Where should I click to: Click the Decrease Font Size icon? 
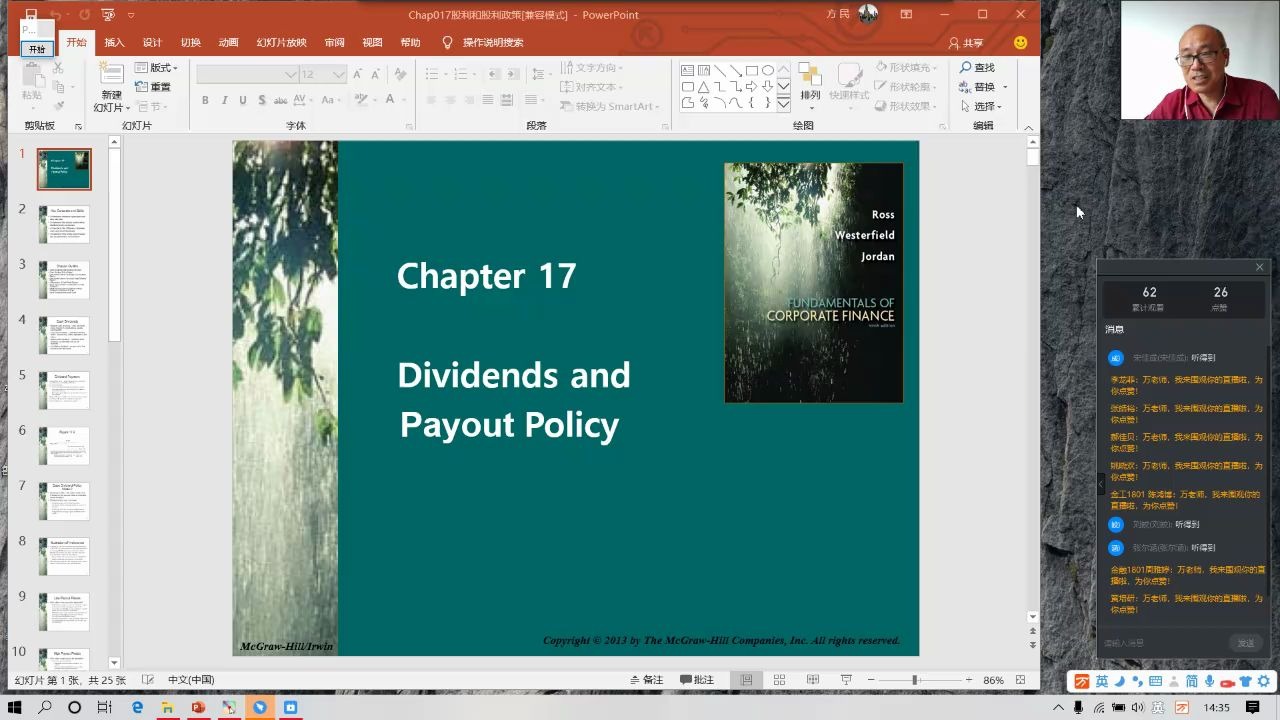coord(376,75)
